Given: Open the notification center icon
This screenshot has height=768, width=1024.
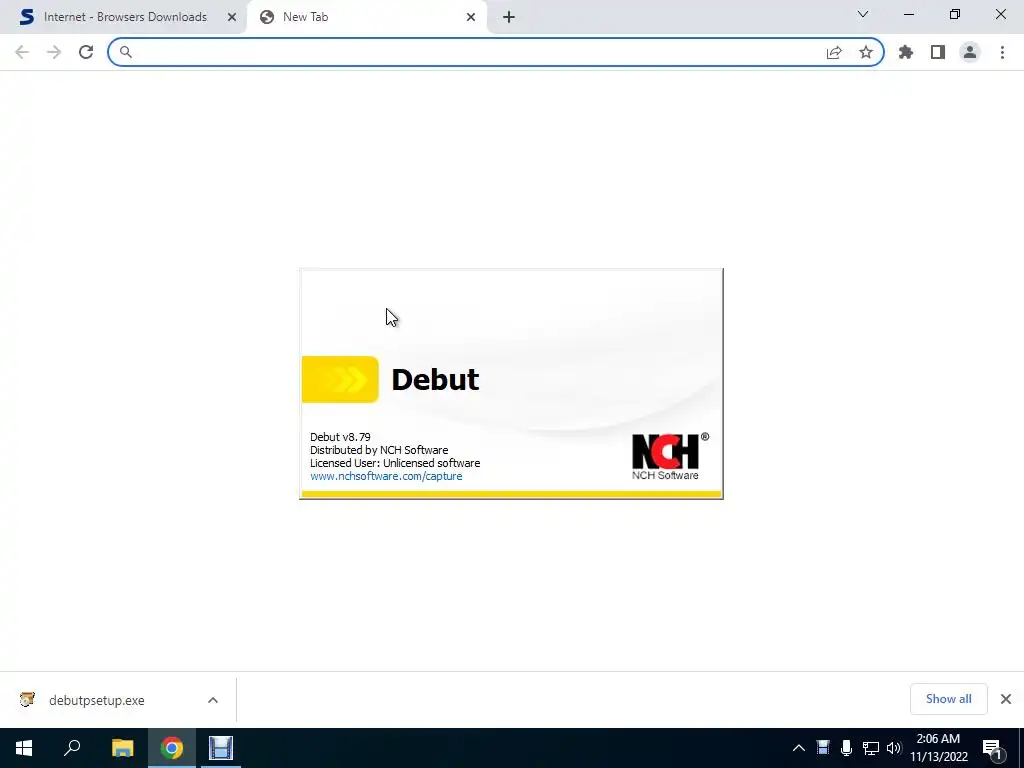Looking at the screenshot, I should click(x=992, y=748).
